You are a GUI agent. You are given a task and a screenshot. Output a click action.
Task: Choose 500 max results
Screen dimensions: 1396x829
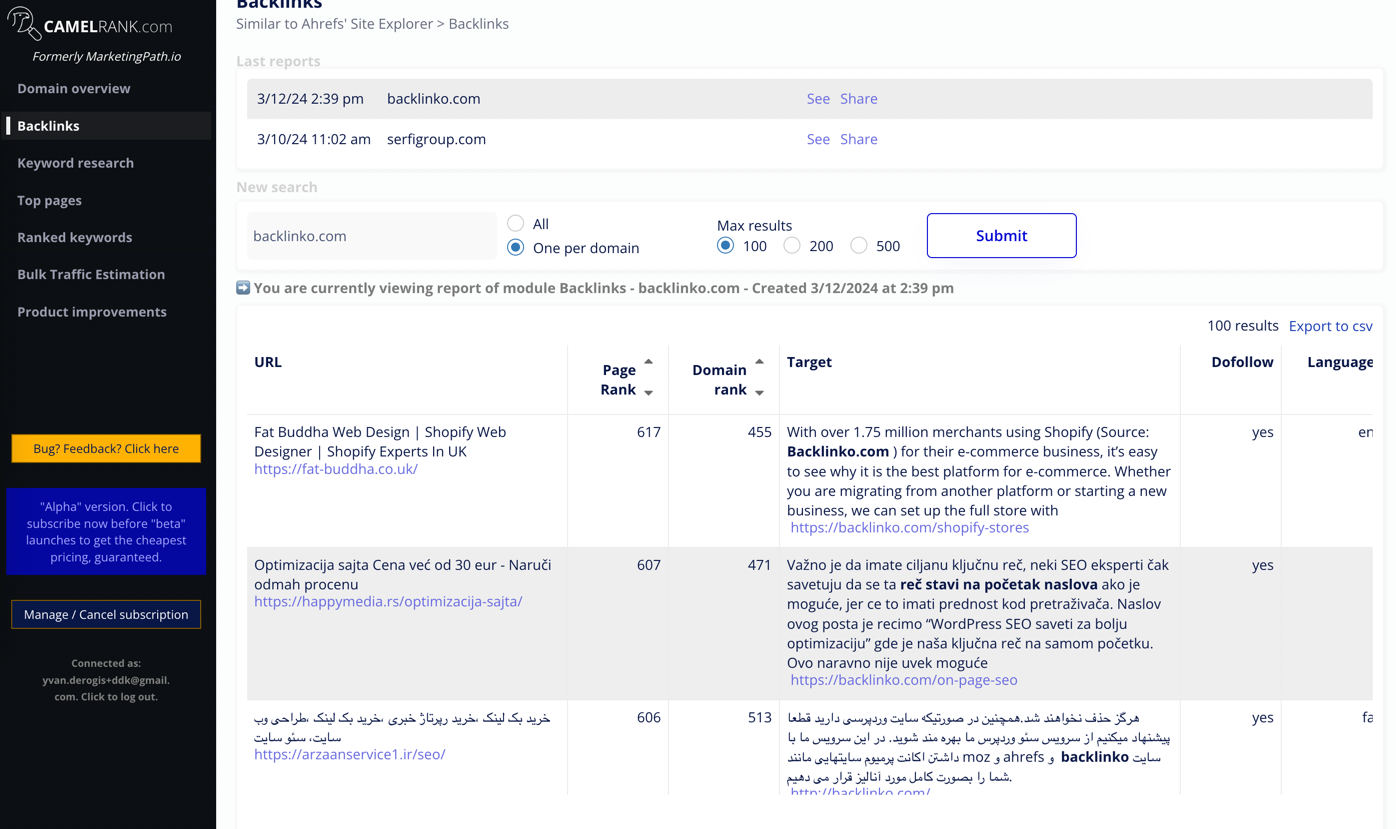click(x=859, y=245)
